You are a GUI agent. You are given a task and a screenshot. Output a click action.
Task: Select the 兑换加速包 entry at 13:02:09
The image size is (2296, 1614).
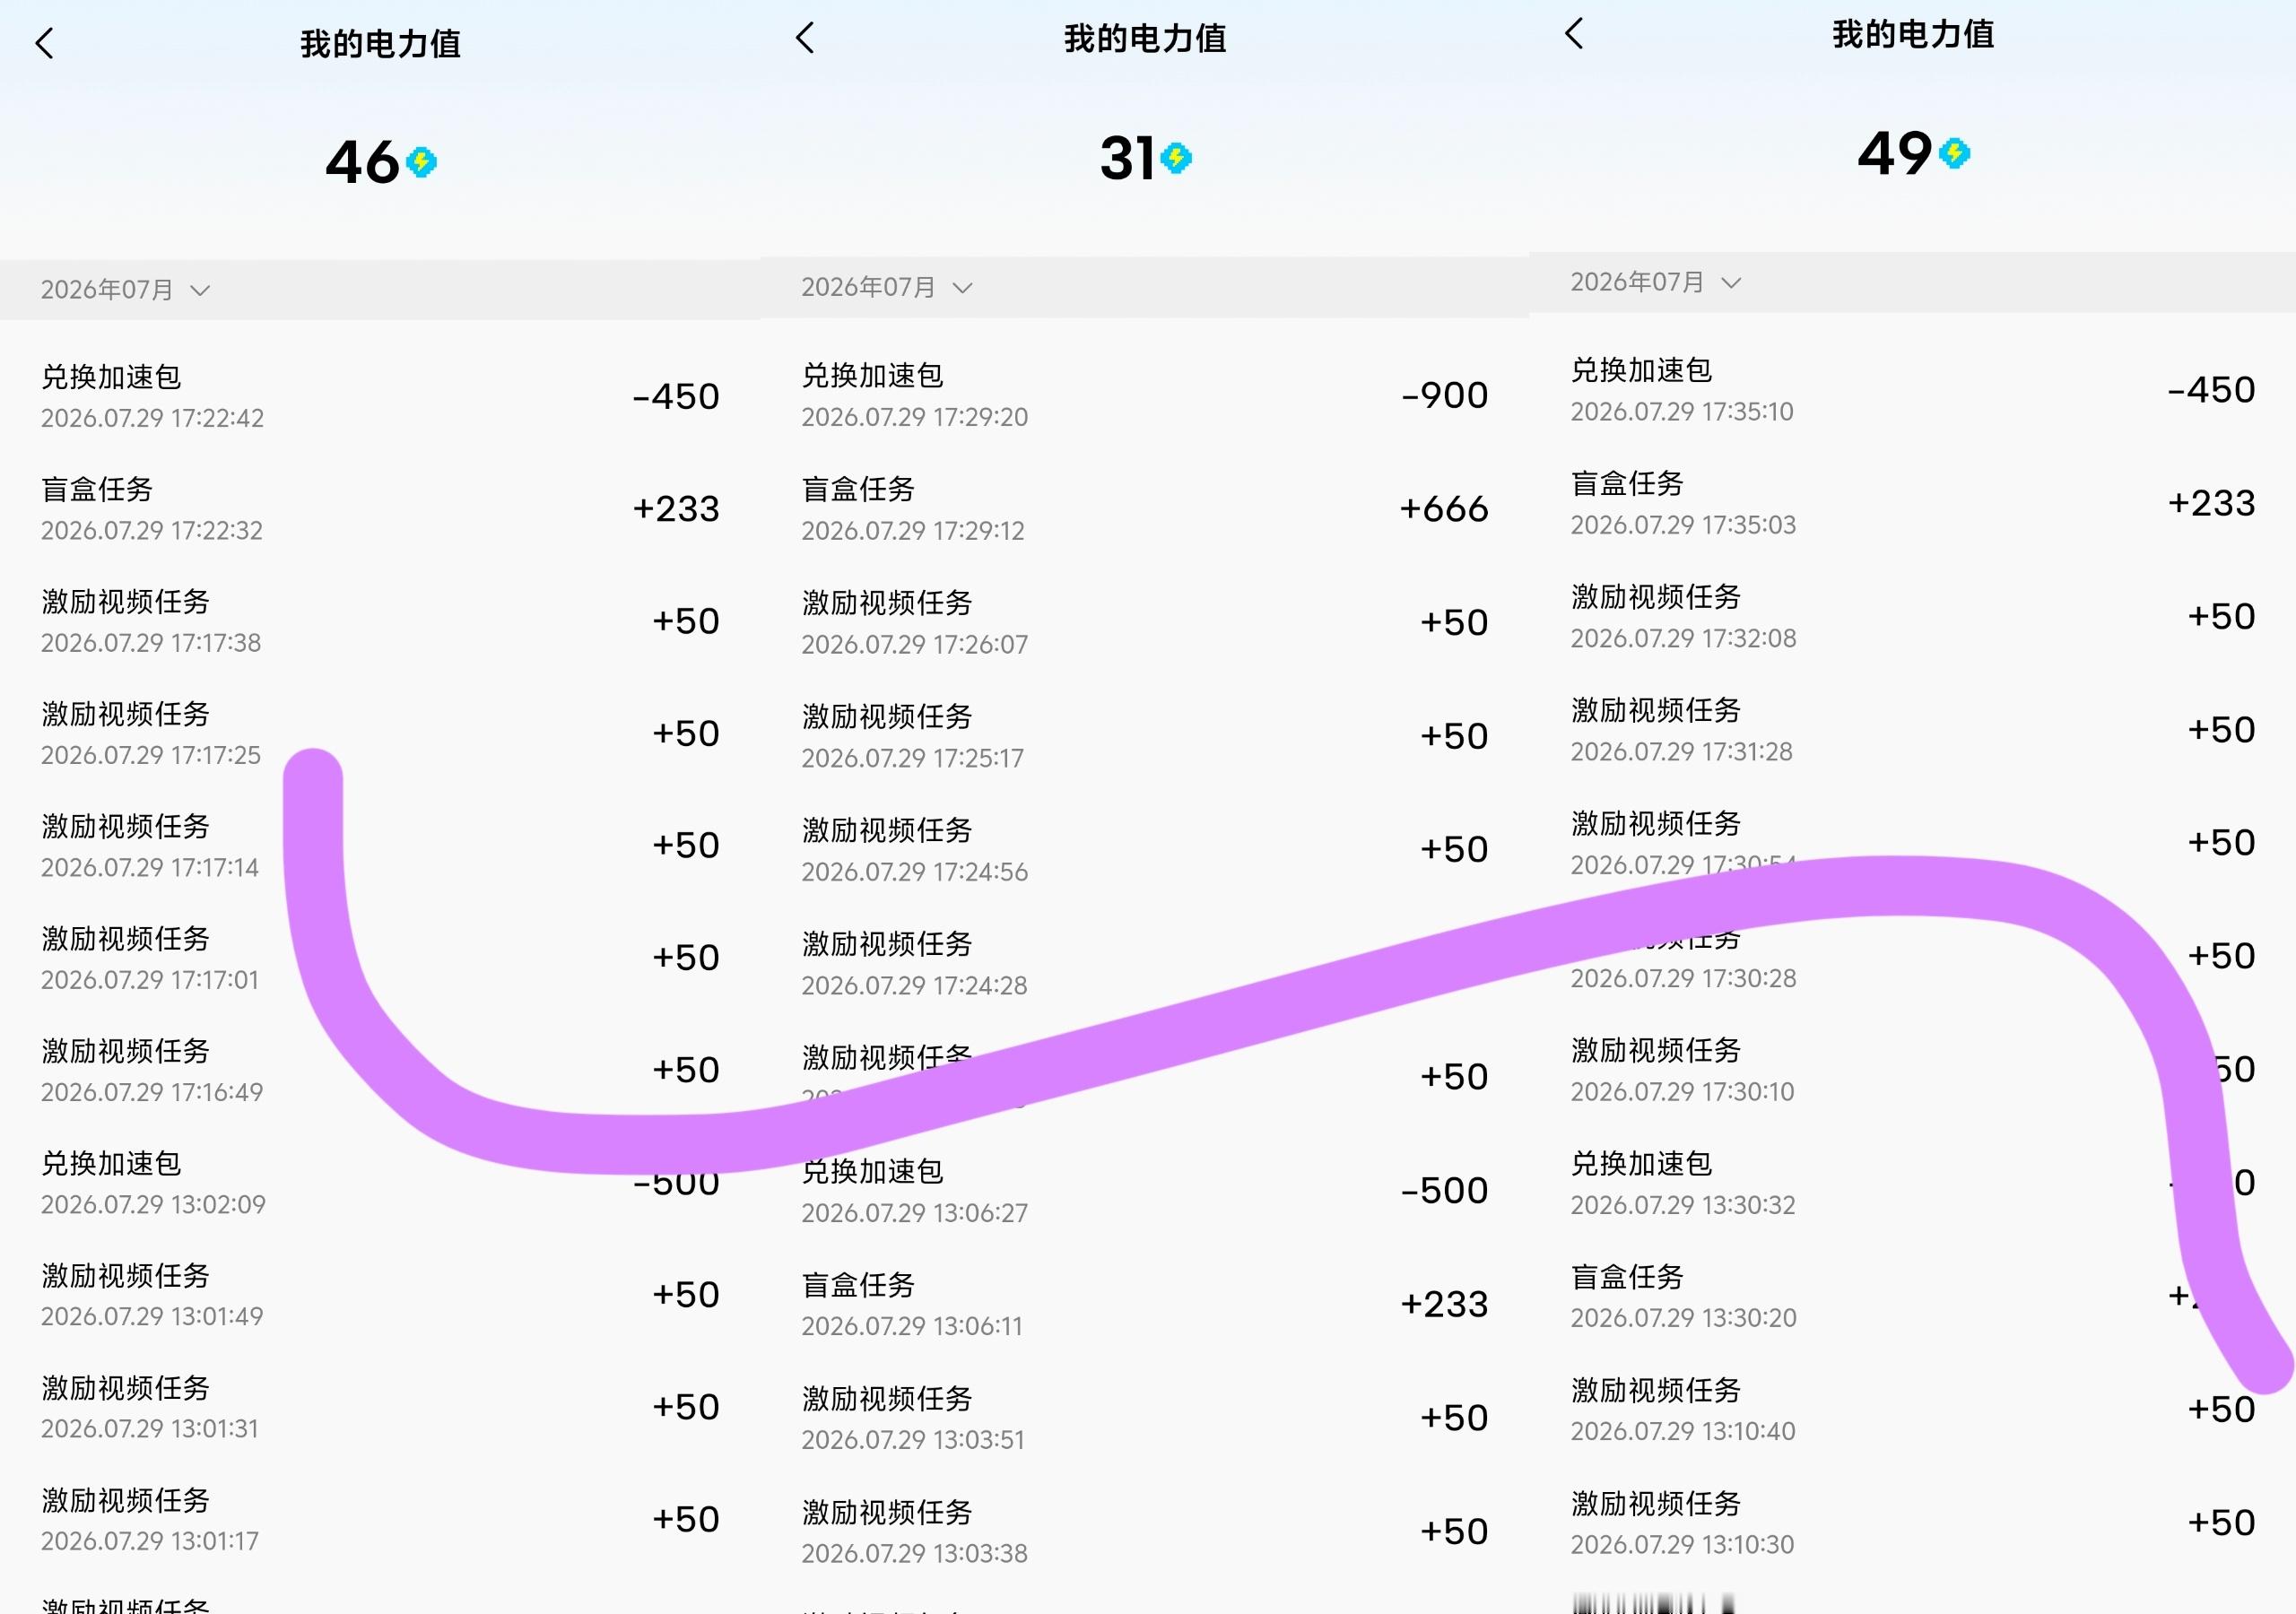[380, 1183]
